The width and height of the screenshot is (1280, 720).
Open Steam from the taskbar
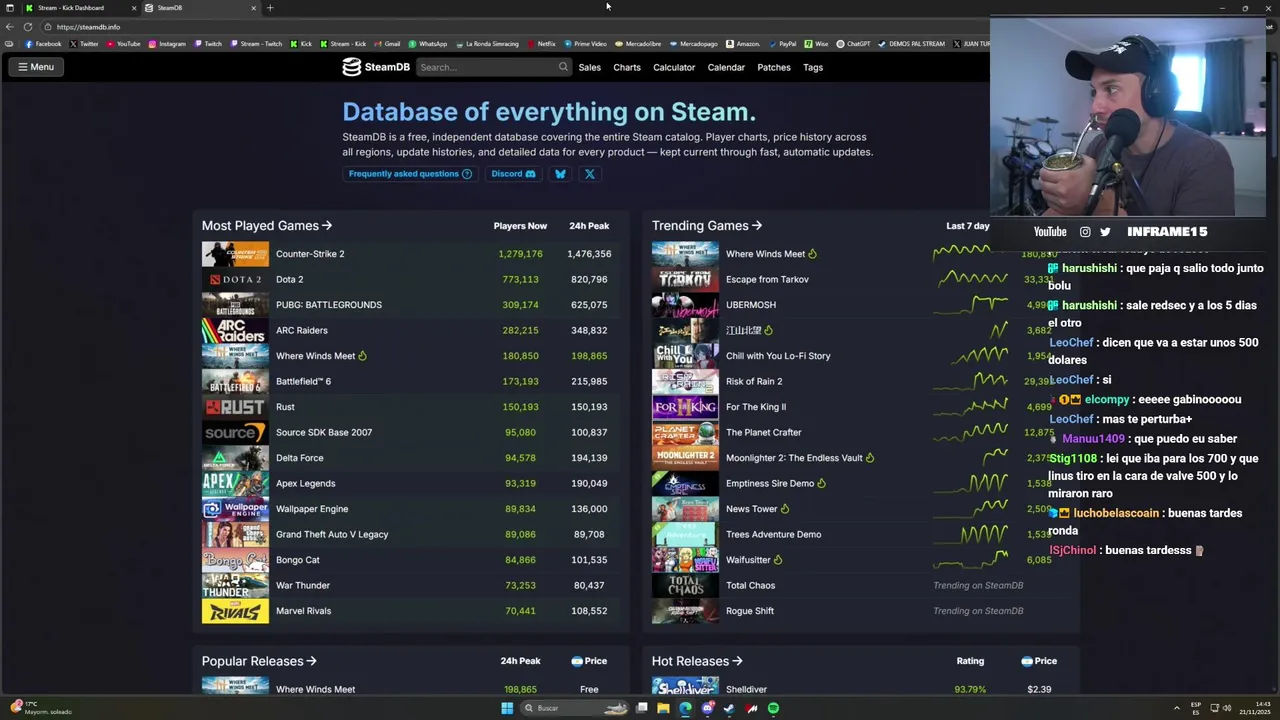point(729,708)
